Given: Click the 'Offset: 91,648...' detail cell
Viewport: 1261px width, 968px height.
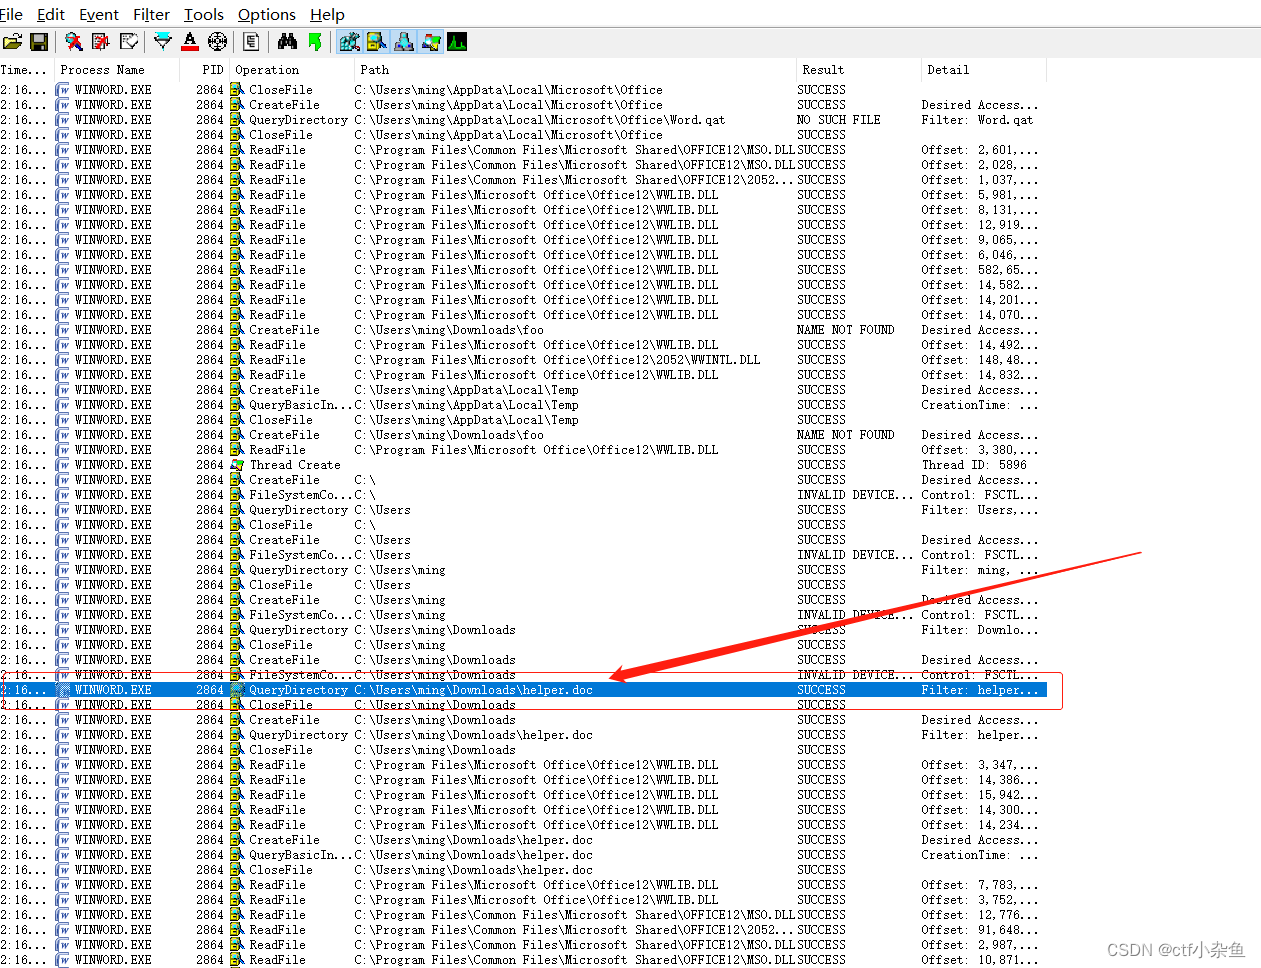Looking at the screenshot, I should coord(980,930).
